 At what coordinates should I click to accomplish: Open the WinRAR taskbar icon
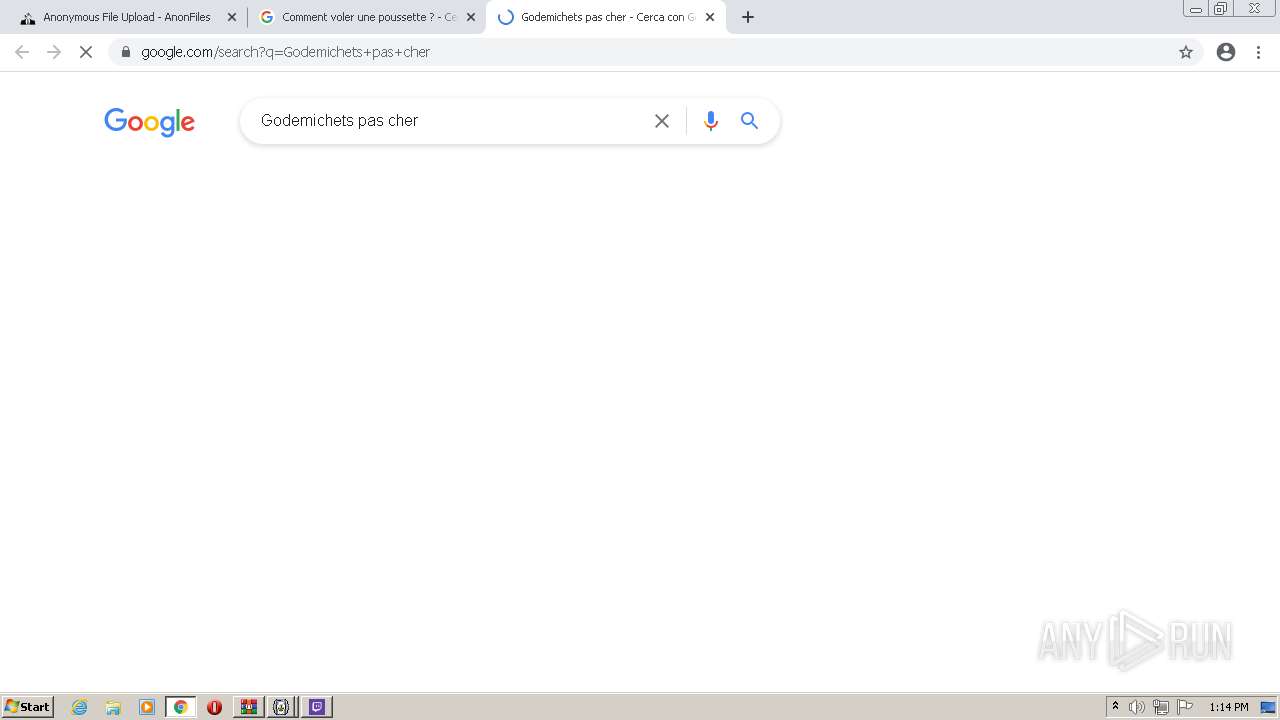coord(248,707)
